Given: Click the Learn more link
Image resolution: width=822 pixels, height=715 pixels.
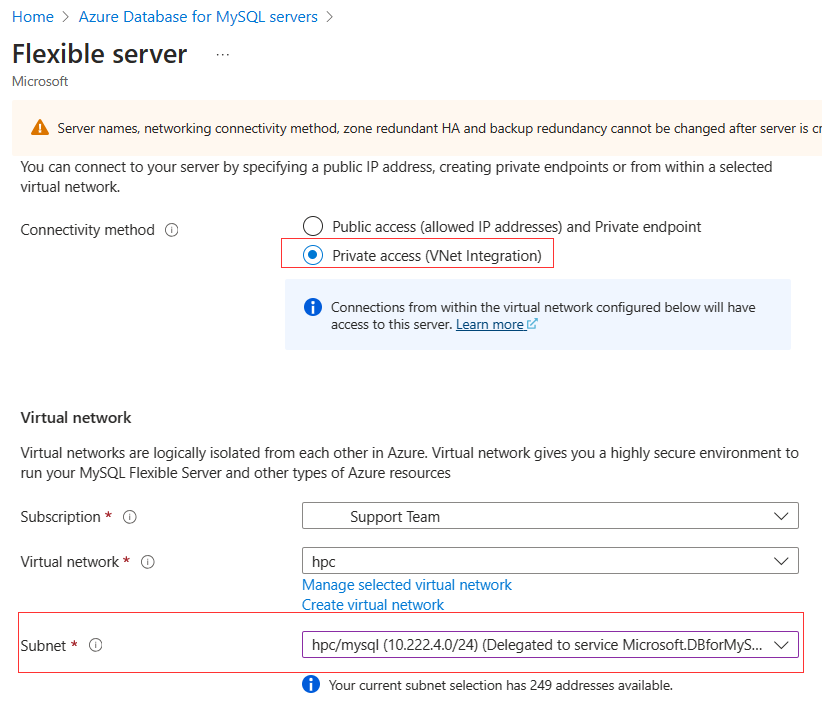Looking at the screenshot, I should tap(490, 324).
